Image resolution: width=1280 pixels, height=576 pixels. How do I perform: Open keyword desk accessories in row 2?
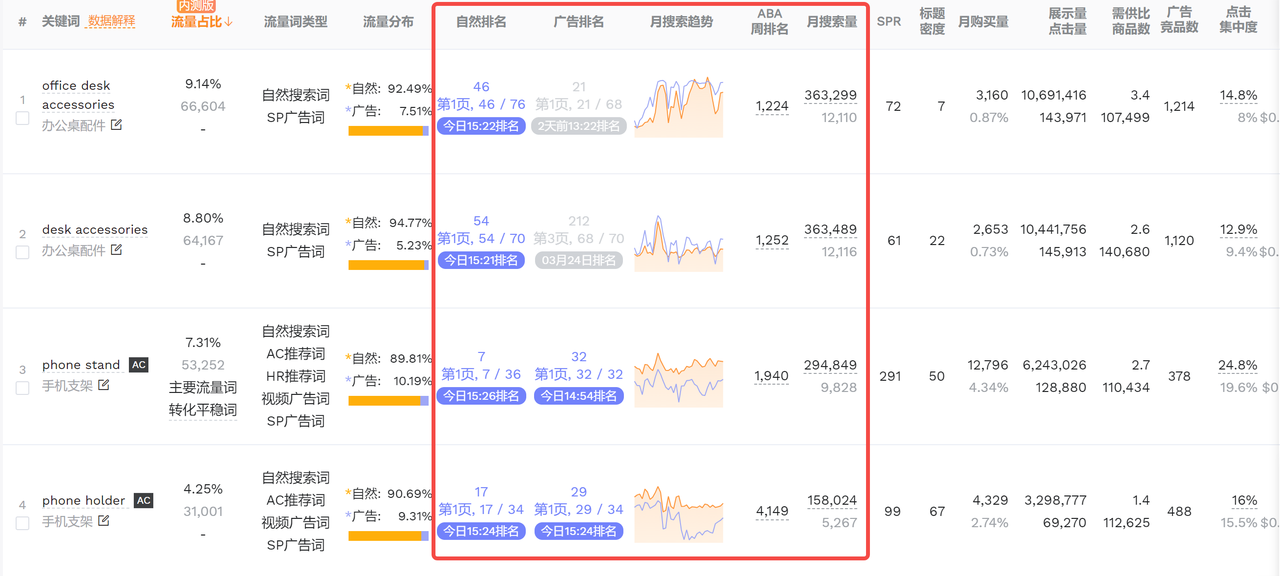(x=95, y=229)
